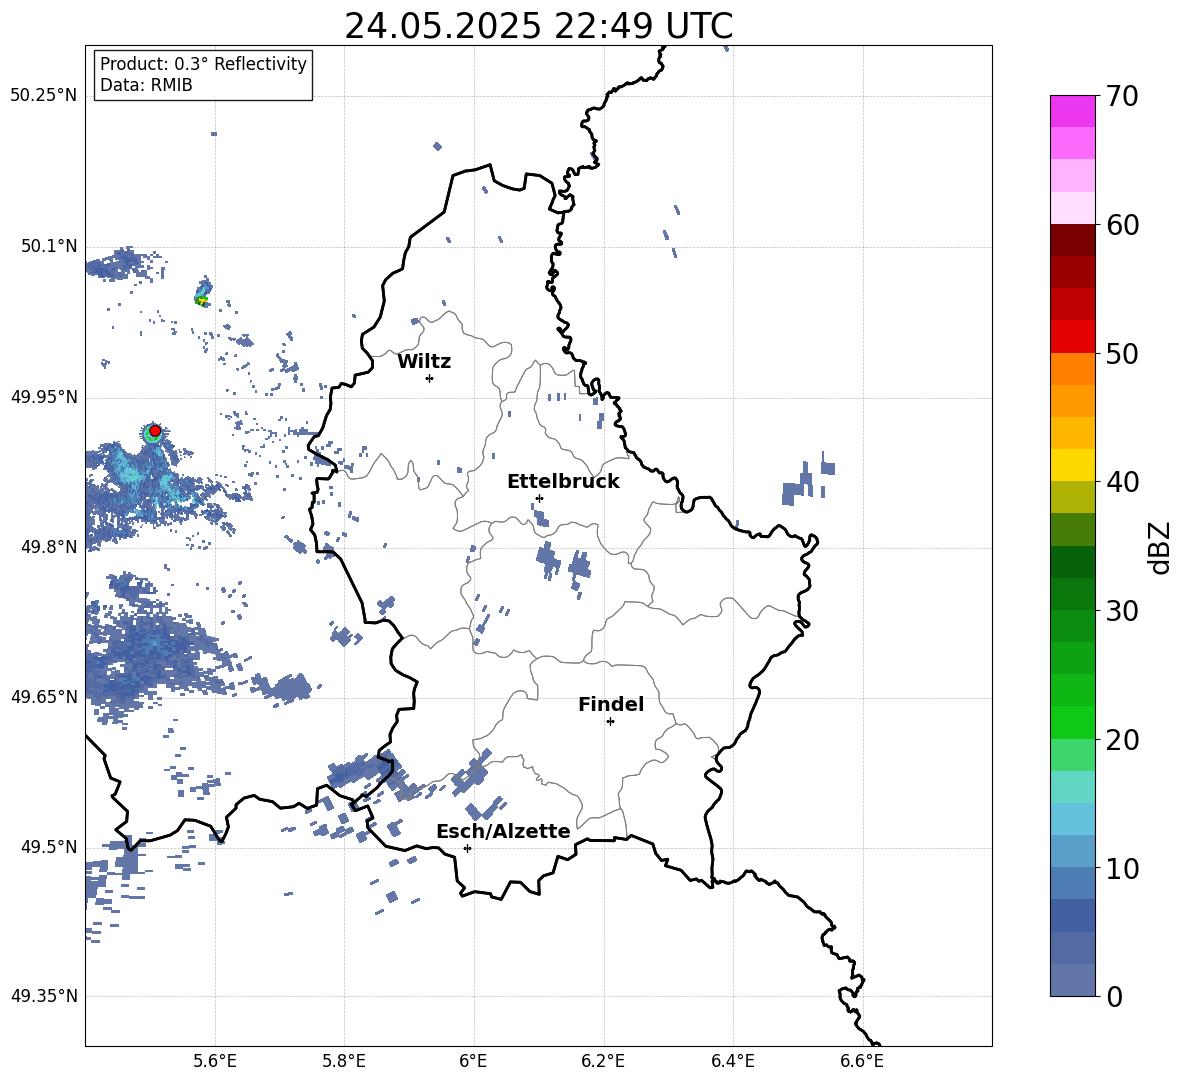This screenshot has width=1184, height=1081.
Task: Click the 20 tick label on colorbar
Action: pos(1122,740)
